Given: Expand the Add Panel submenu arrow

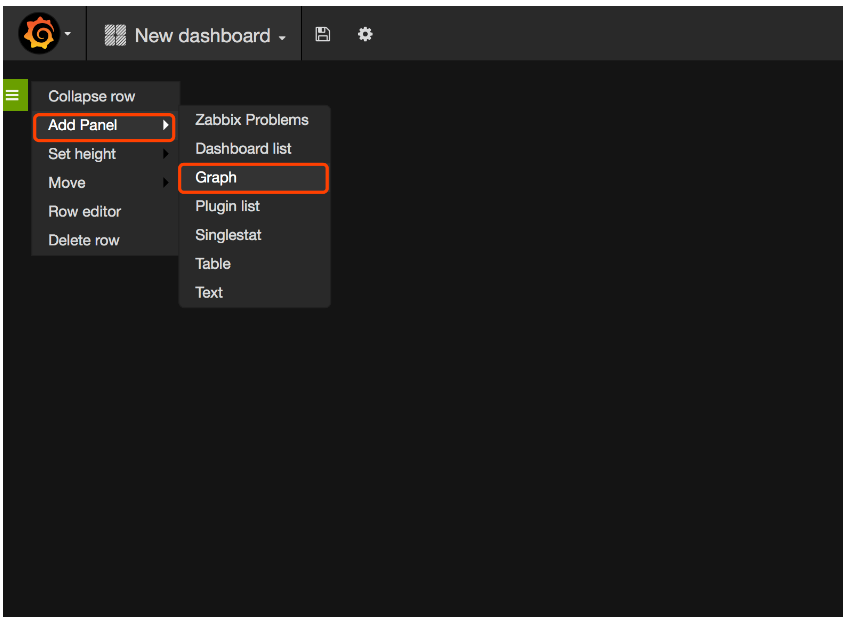Looking at the screenshot, I should point(165,125).
